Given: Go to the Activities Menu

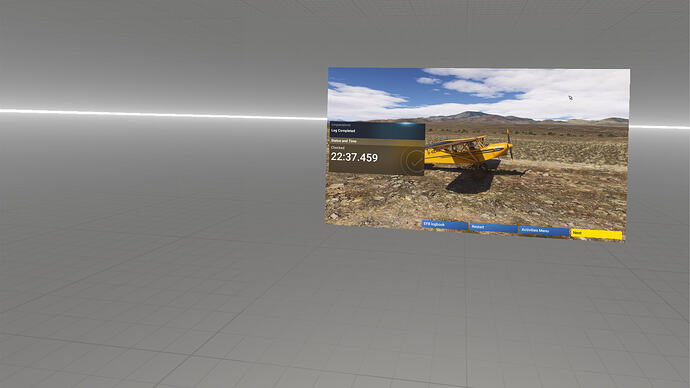Looking at the screenshot, I should pyautogui.click(x=544, y=231).
